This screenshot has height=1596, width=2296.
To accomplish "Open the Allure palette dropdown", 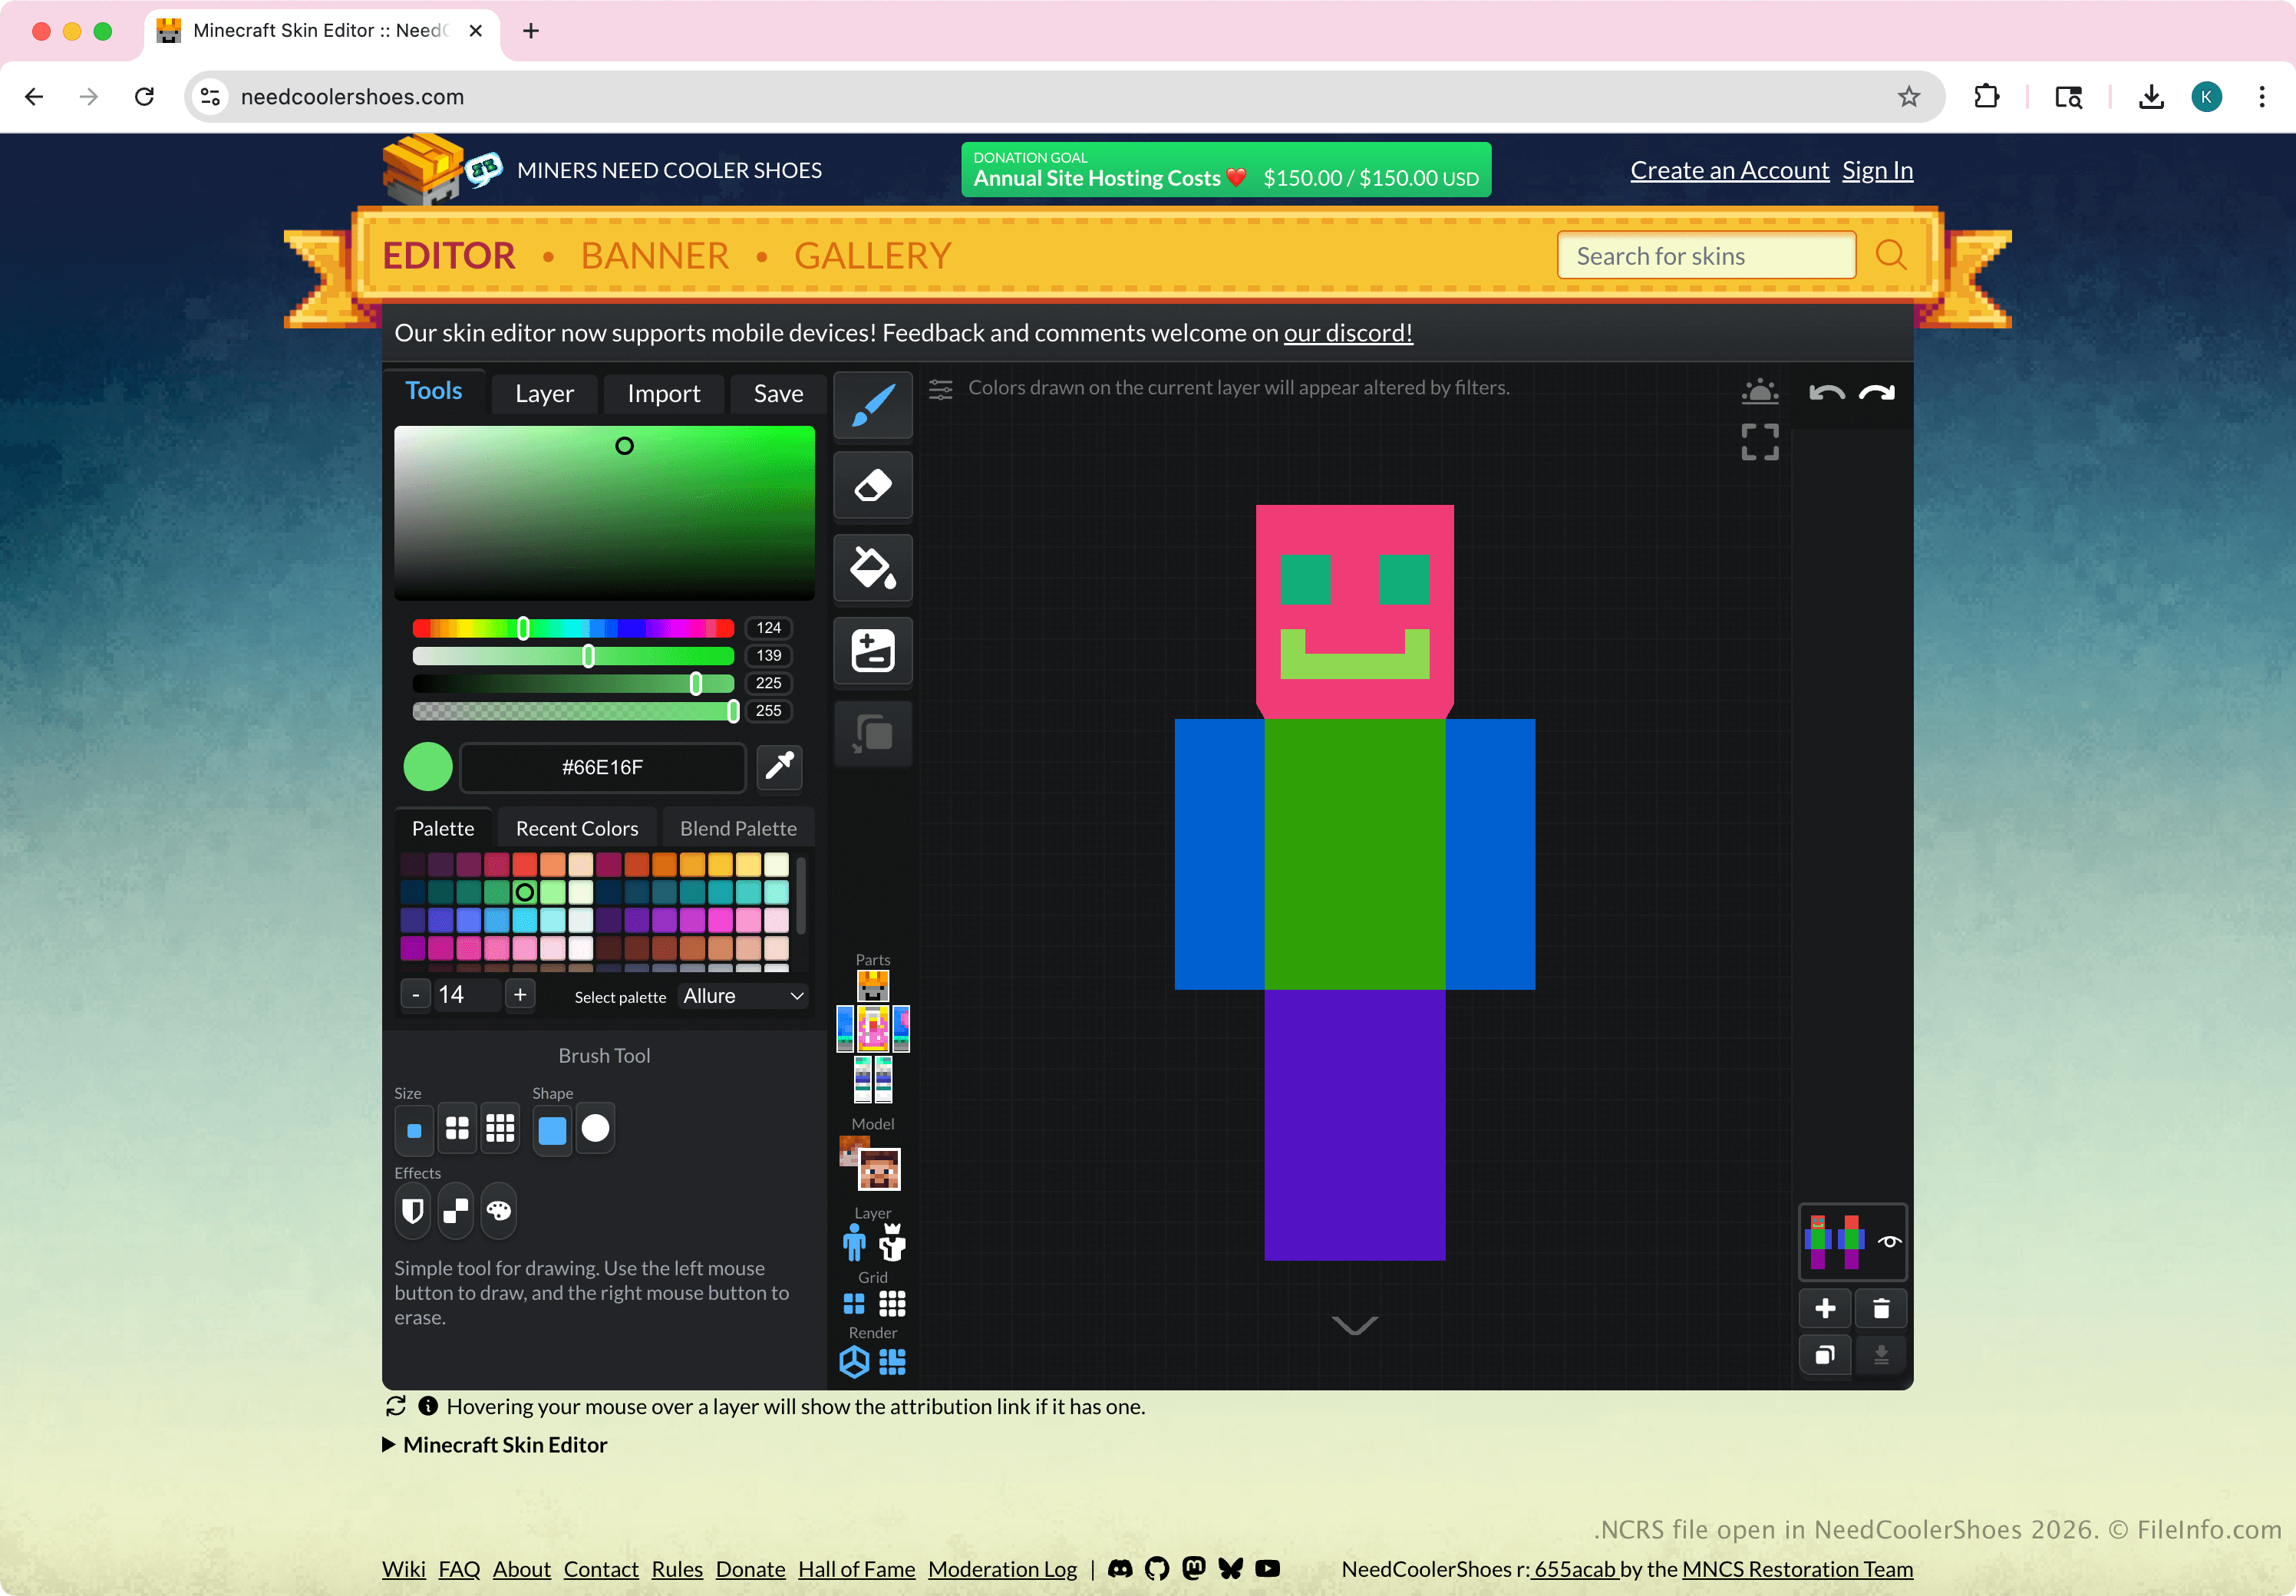I will [x=742, y=996].
